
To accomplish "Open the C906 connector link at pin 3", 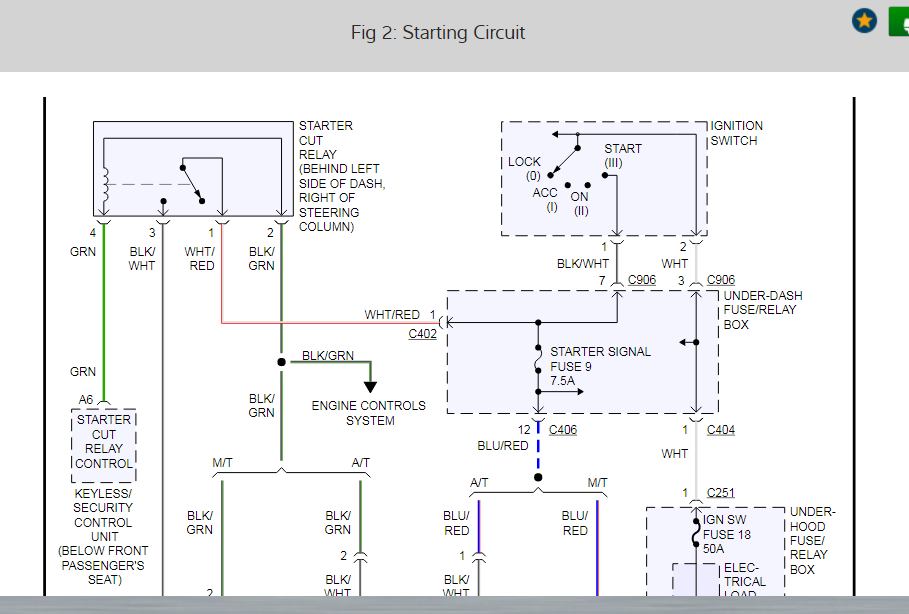I will tap(721, 280).
